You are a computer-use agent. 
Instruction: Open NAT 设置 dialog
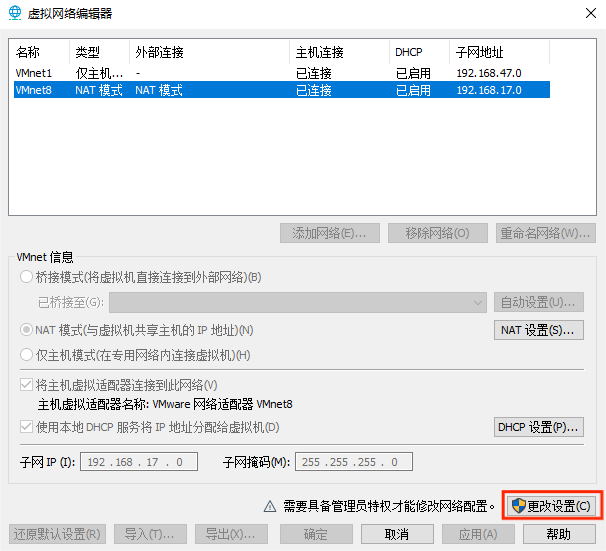539,330
